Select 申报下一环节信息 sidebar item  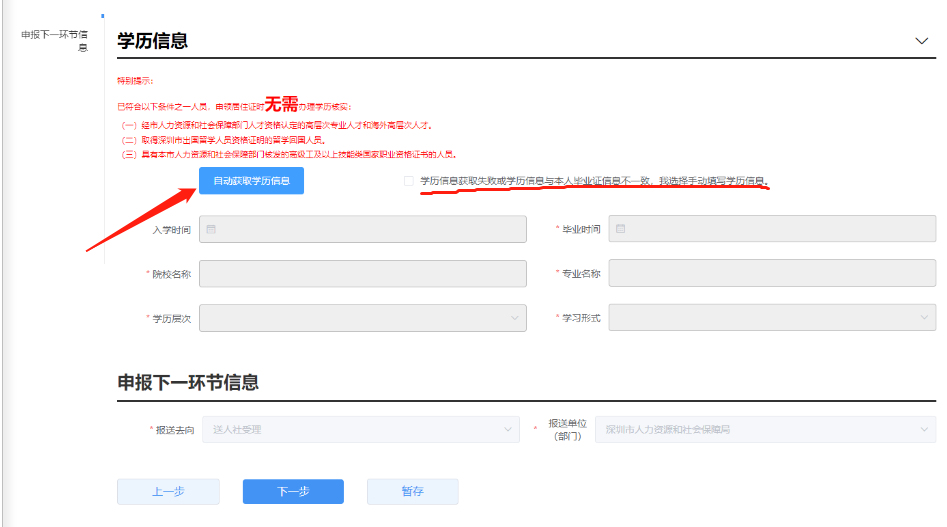tap(54, 40)
